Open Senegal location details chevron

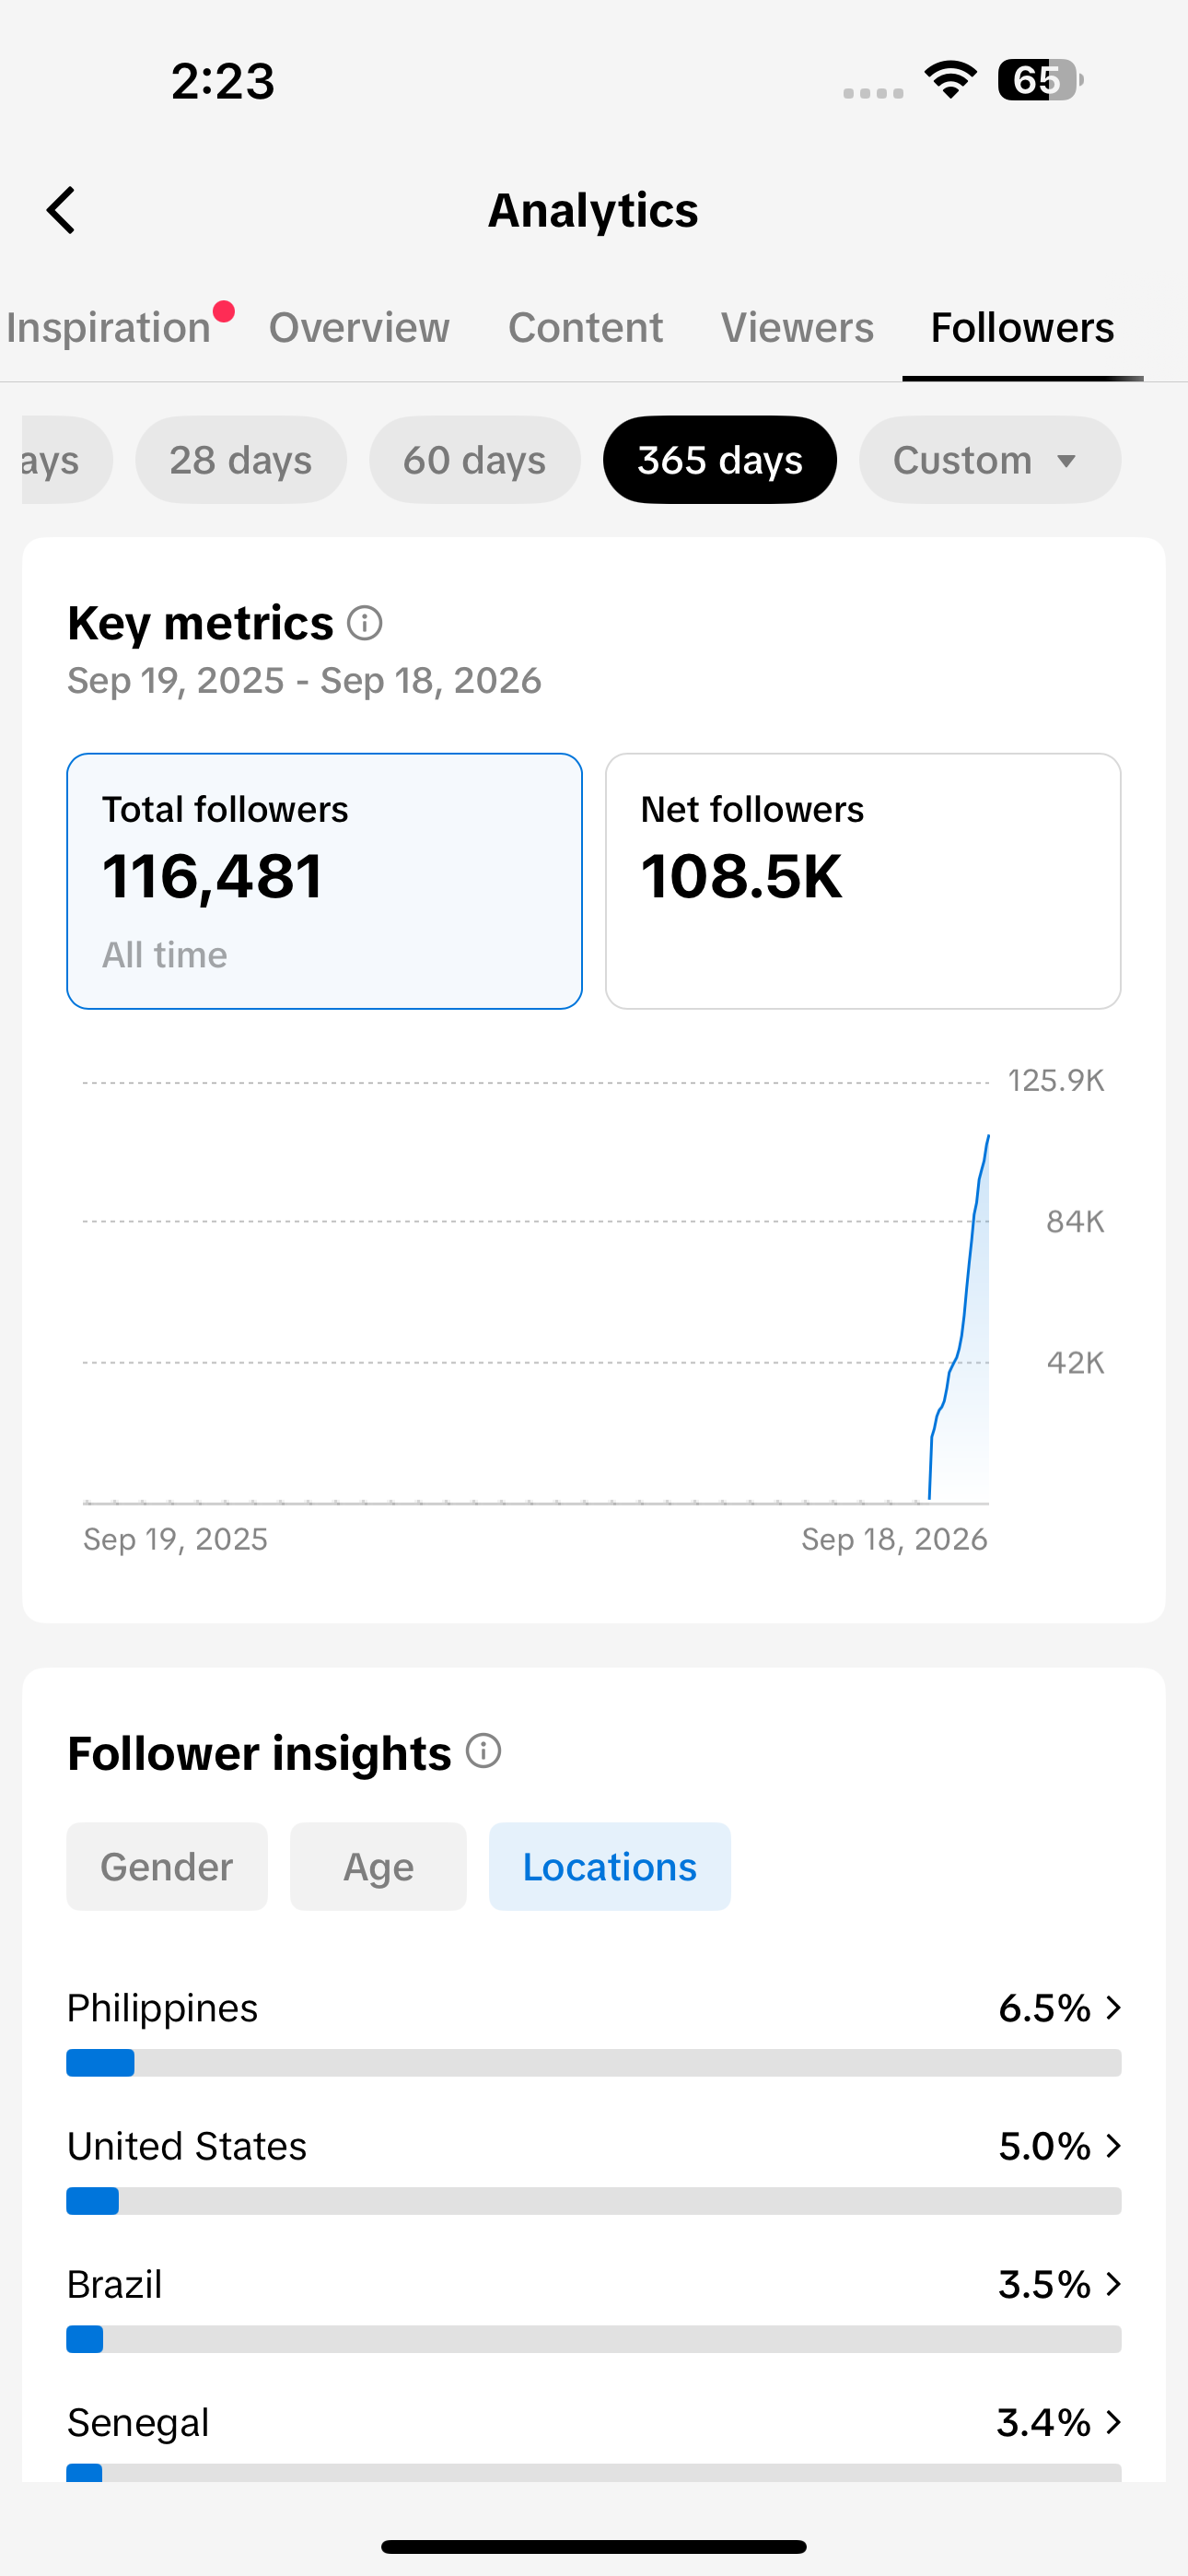pyautogui.click(x=1113, y=2422)
